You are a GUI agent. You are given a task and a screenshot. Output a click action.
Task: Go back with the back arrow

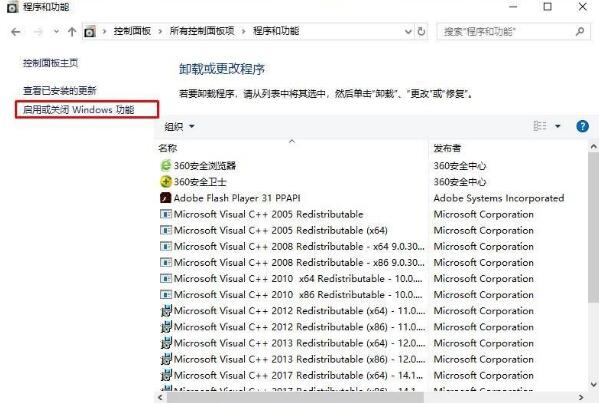click(x=16, y=32)
